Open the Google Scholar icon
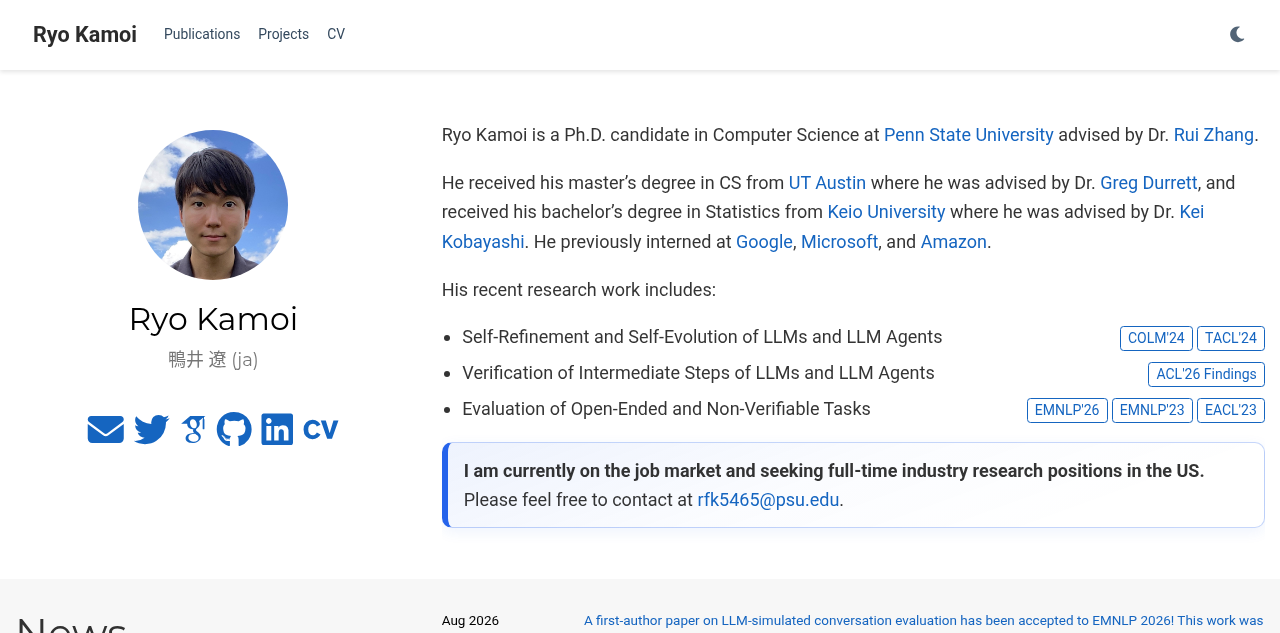 click(x=193, y=429)
